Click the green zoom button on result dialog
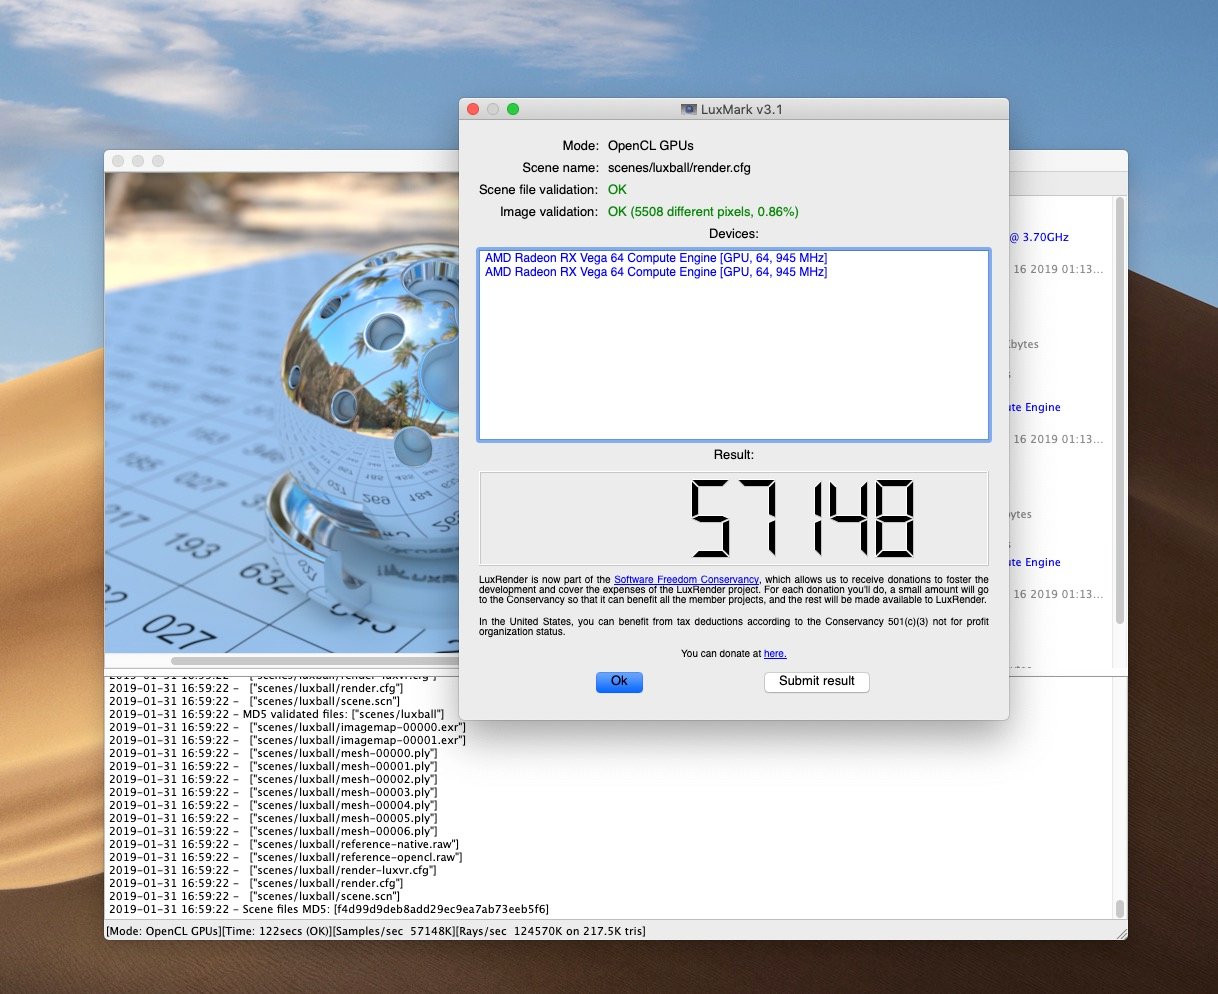This screenshot has height=994, width=1218. pyautogui.click(x=513, y=109)
